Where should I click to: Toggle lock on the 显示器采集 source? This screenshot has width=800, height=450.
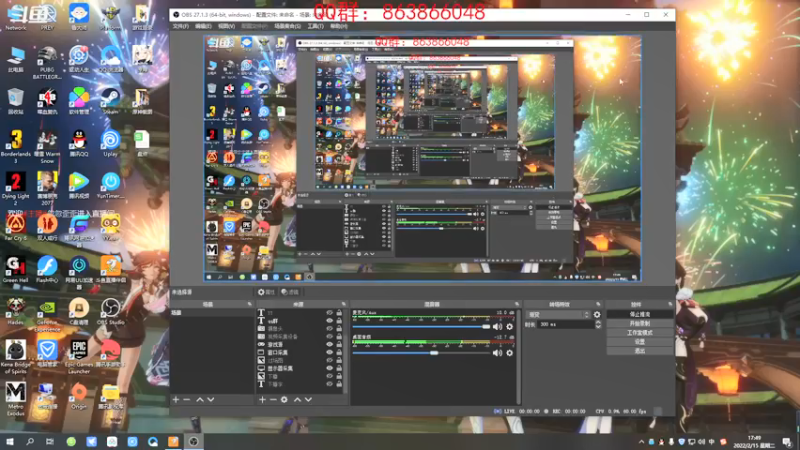click(x=339, y=368)
